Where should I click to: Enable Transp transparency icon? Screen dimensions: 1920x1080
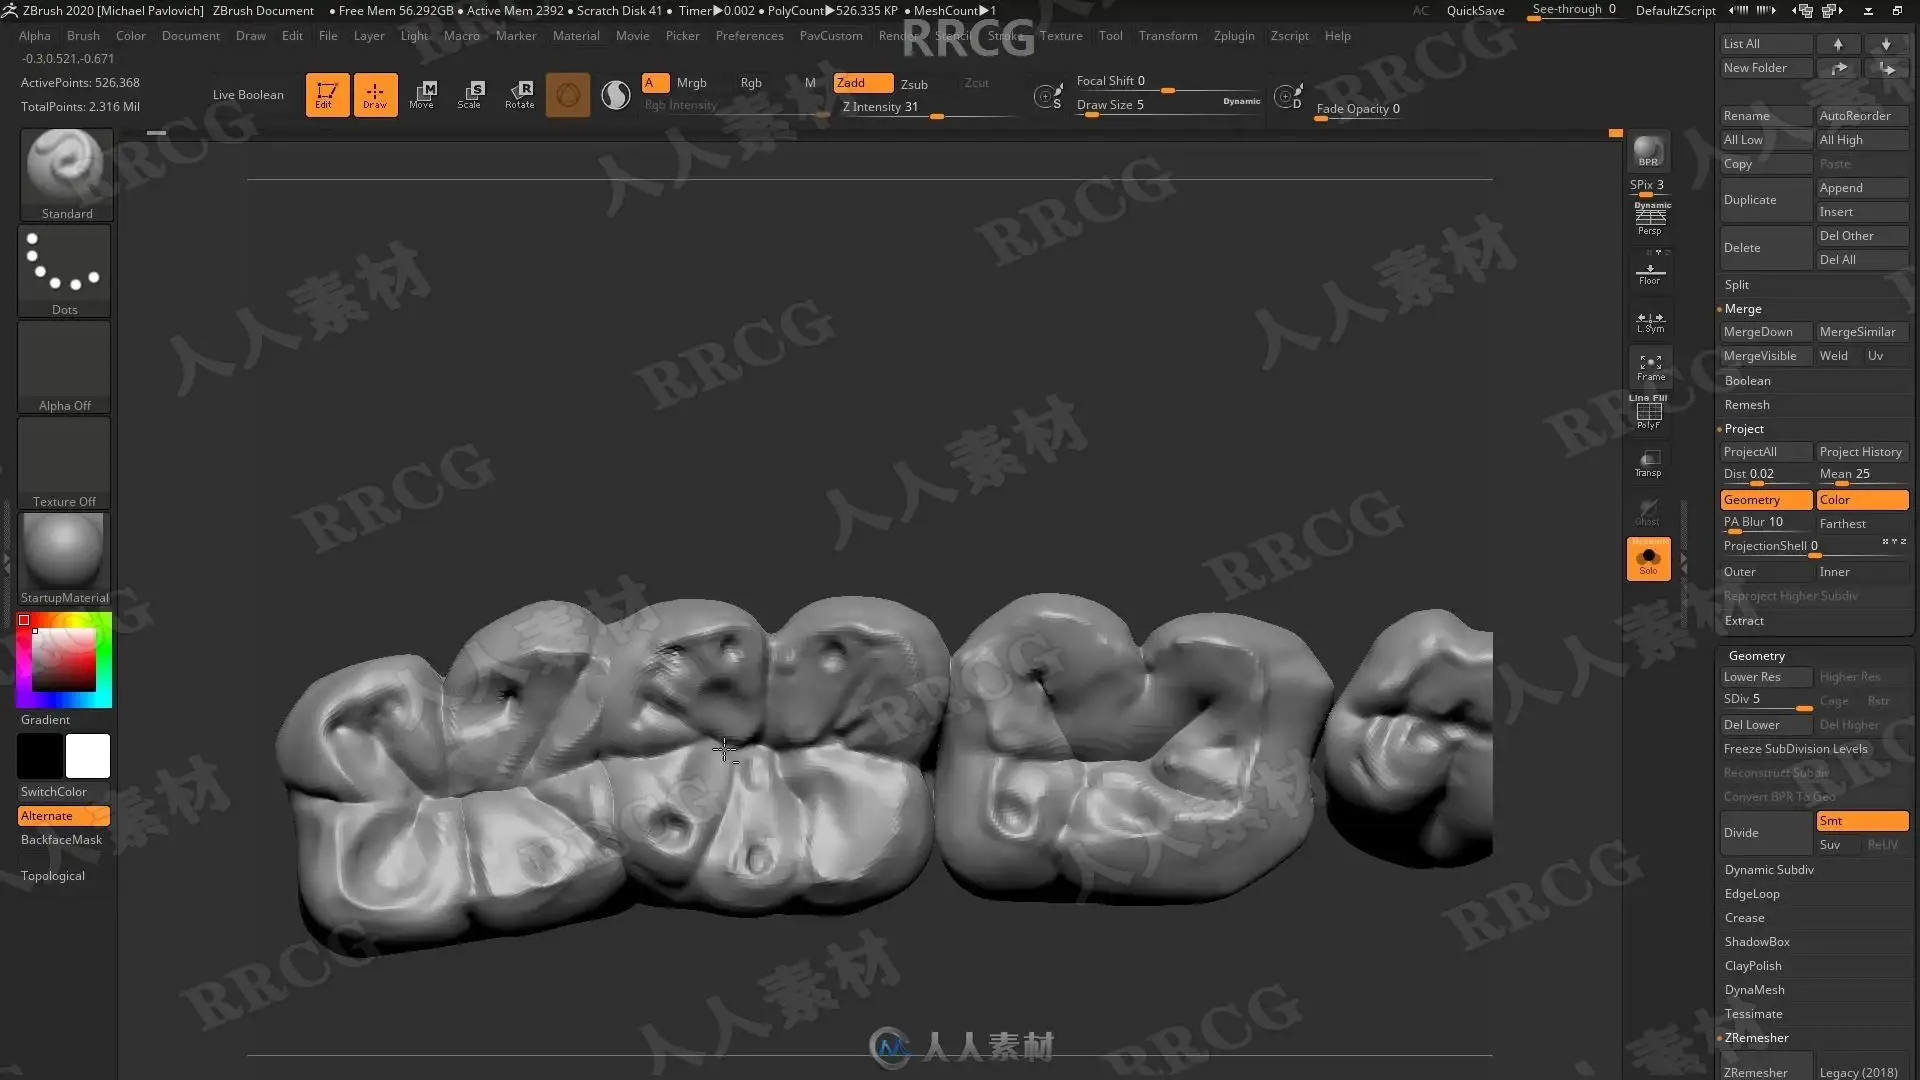(x=1648, y=463)
